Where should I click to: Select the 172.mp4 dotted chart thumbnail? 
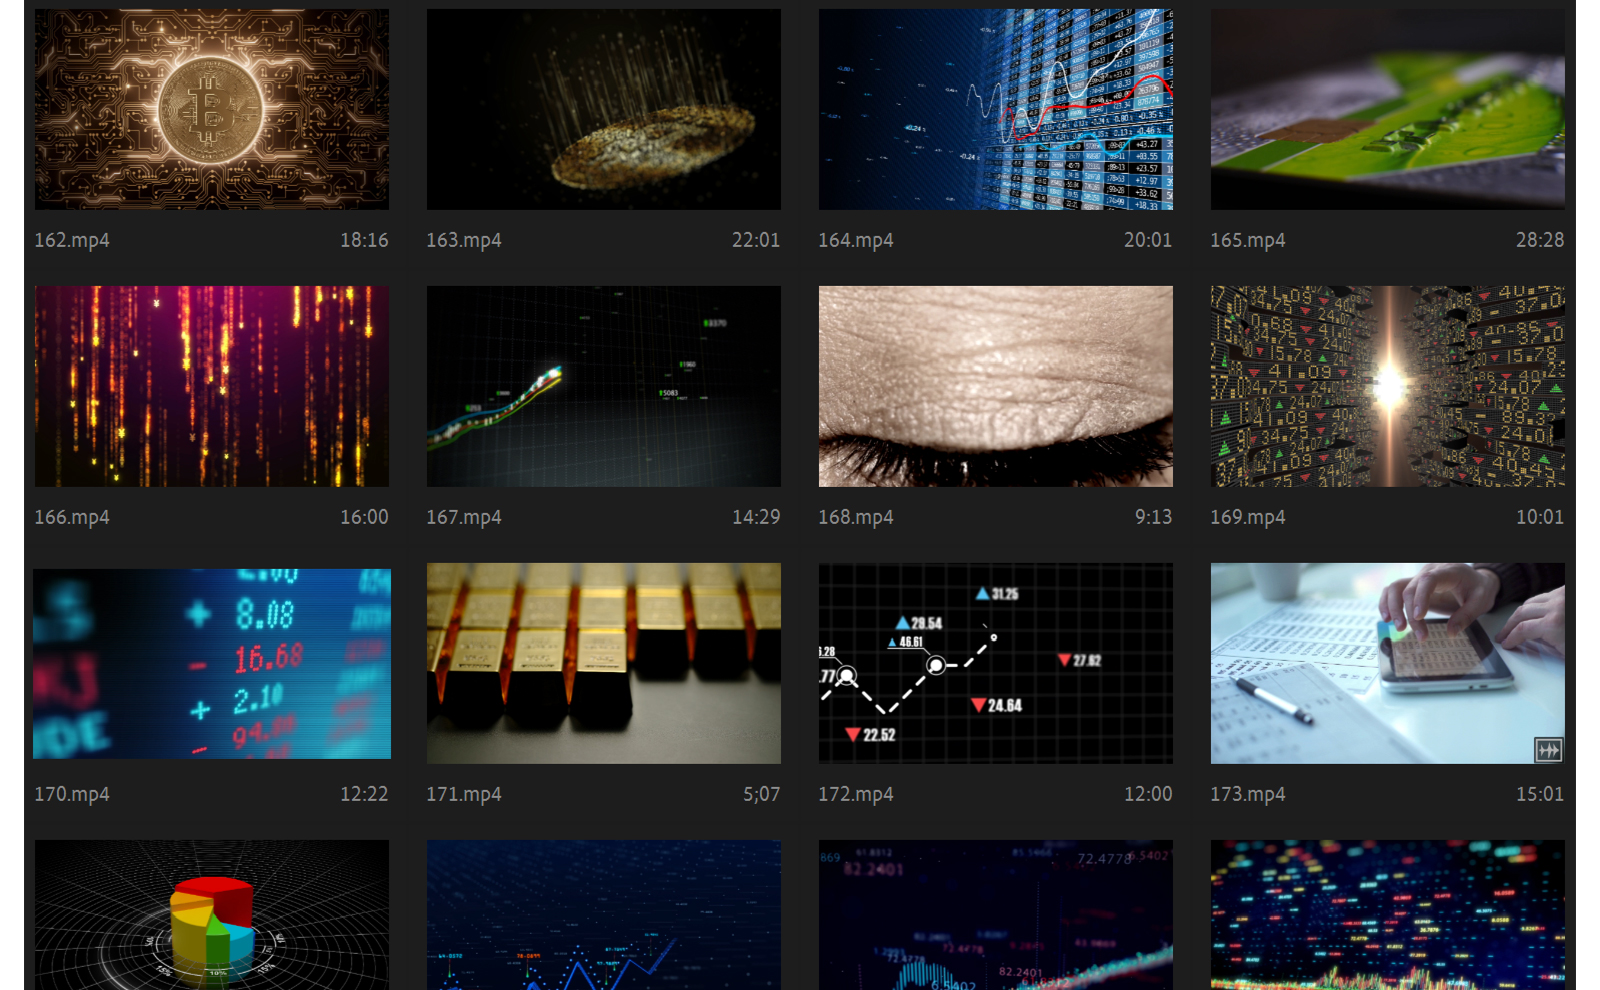996,663
